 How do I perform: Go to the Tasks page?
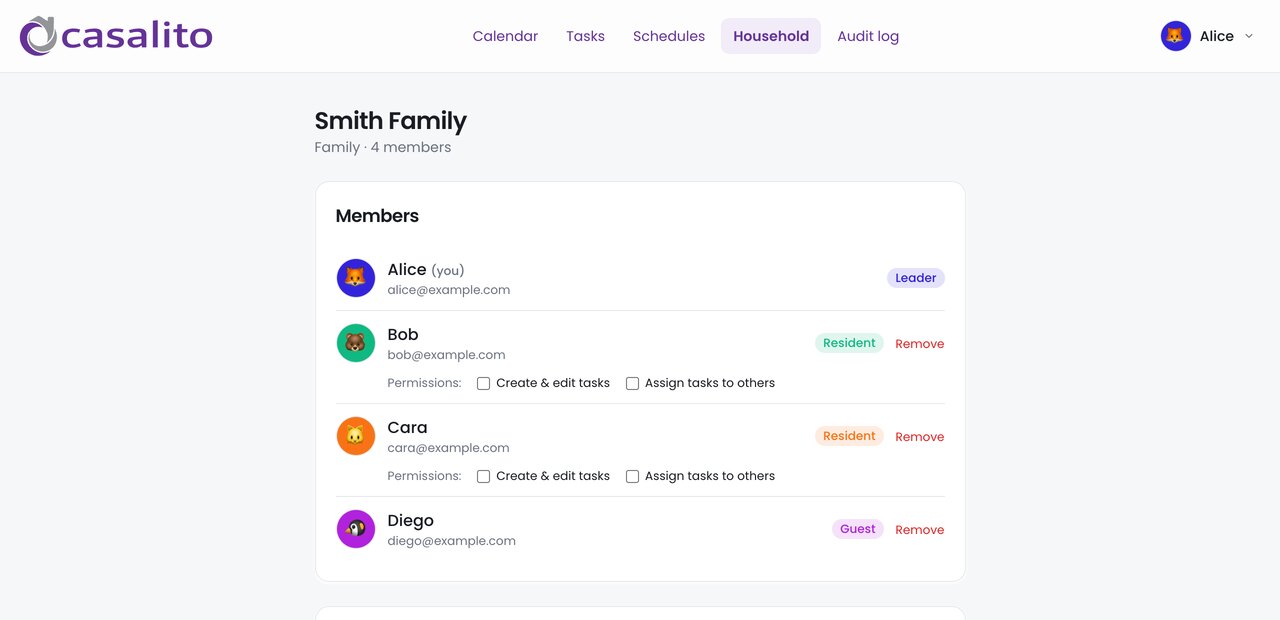pyautogui.click(x=585, y=36)
